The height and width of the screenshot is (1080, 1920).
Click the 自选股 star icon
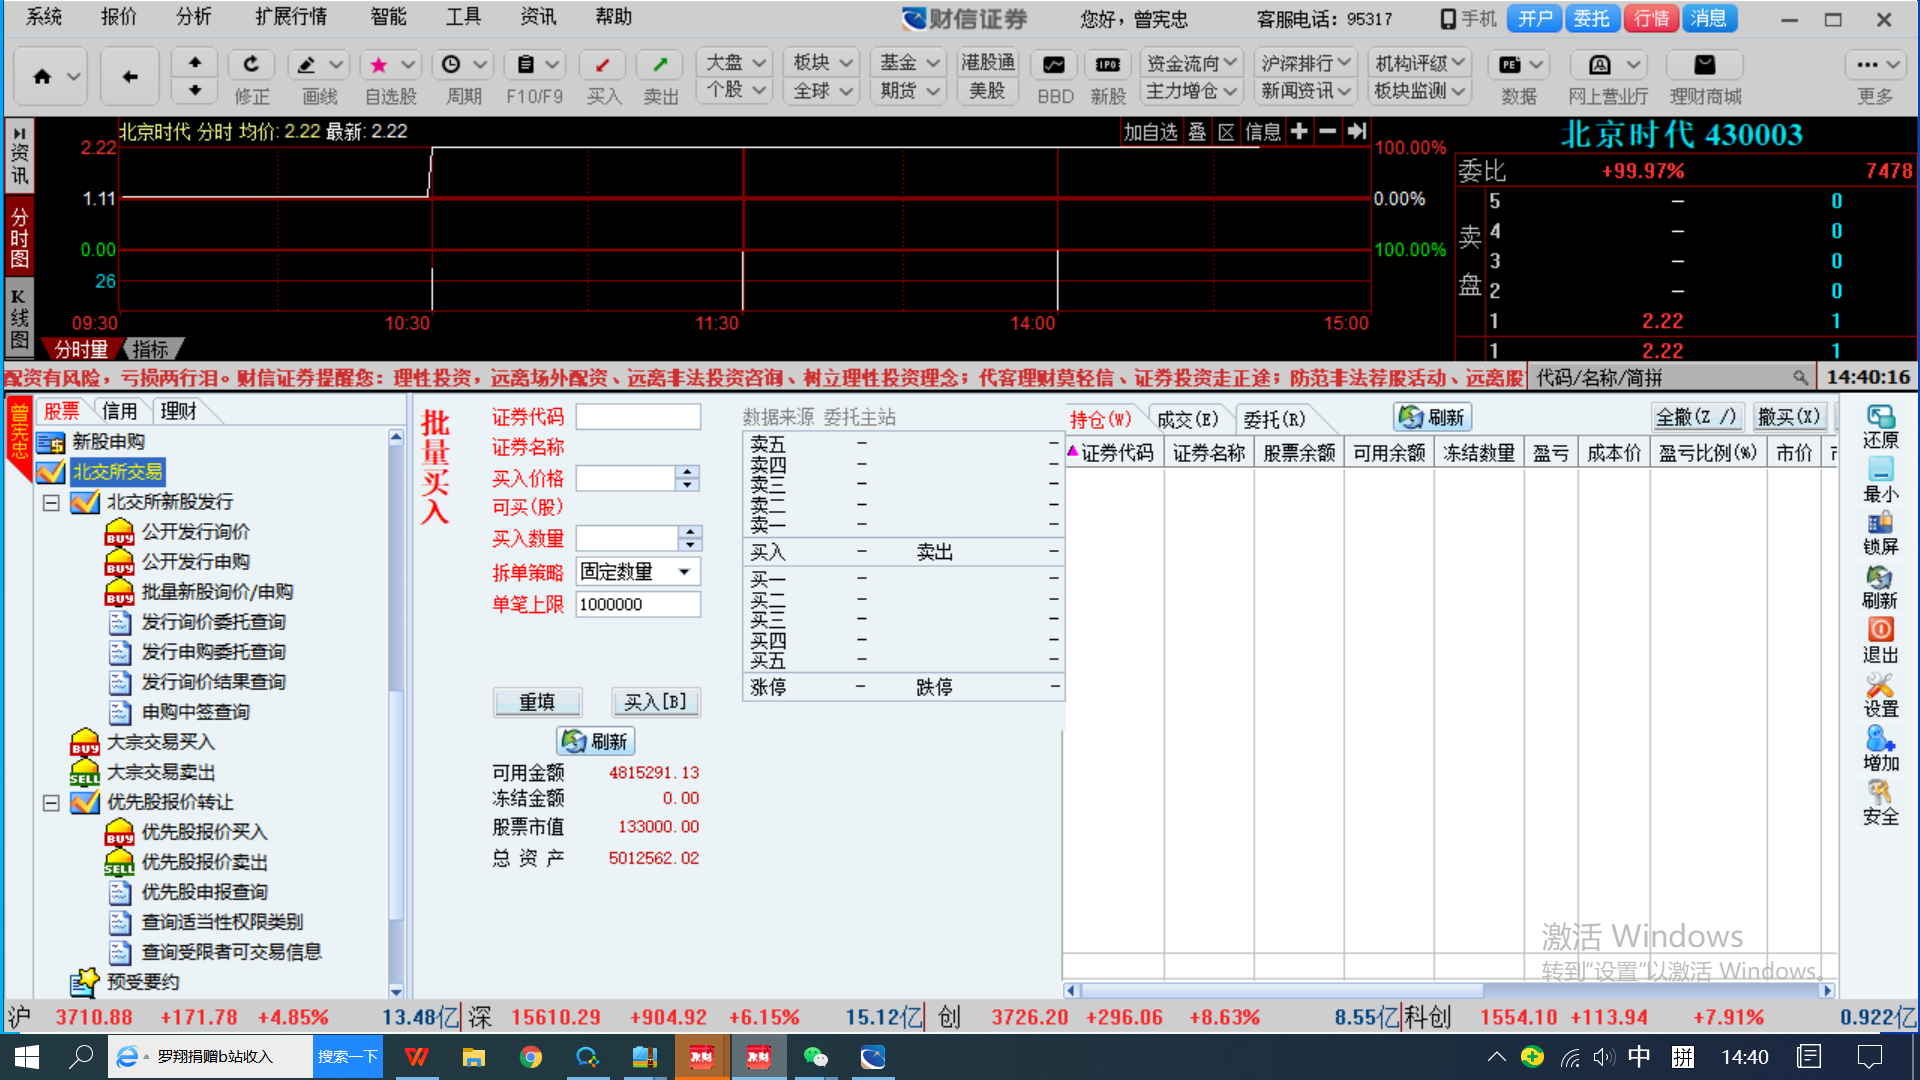click(x=378, y=64)
